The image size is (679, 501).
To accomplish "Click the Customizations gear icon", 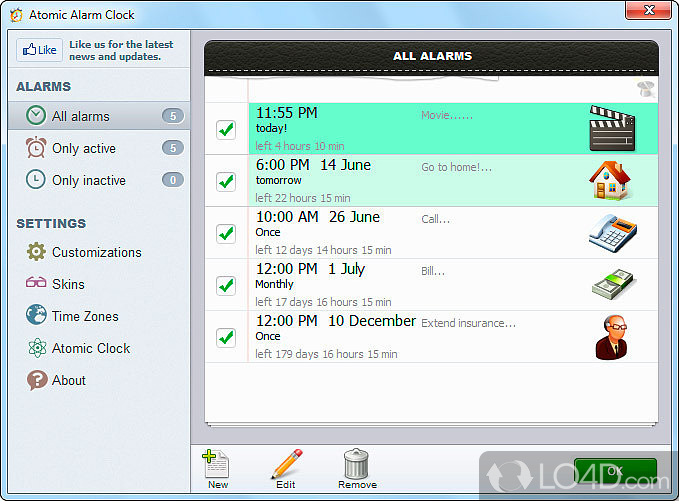I will [x=36, y=252].
